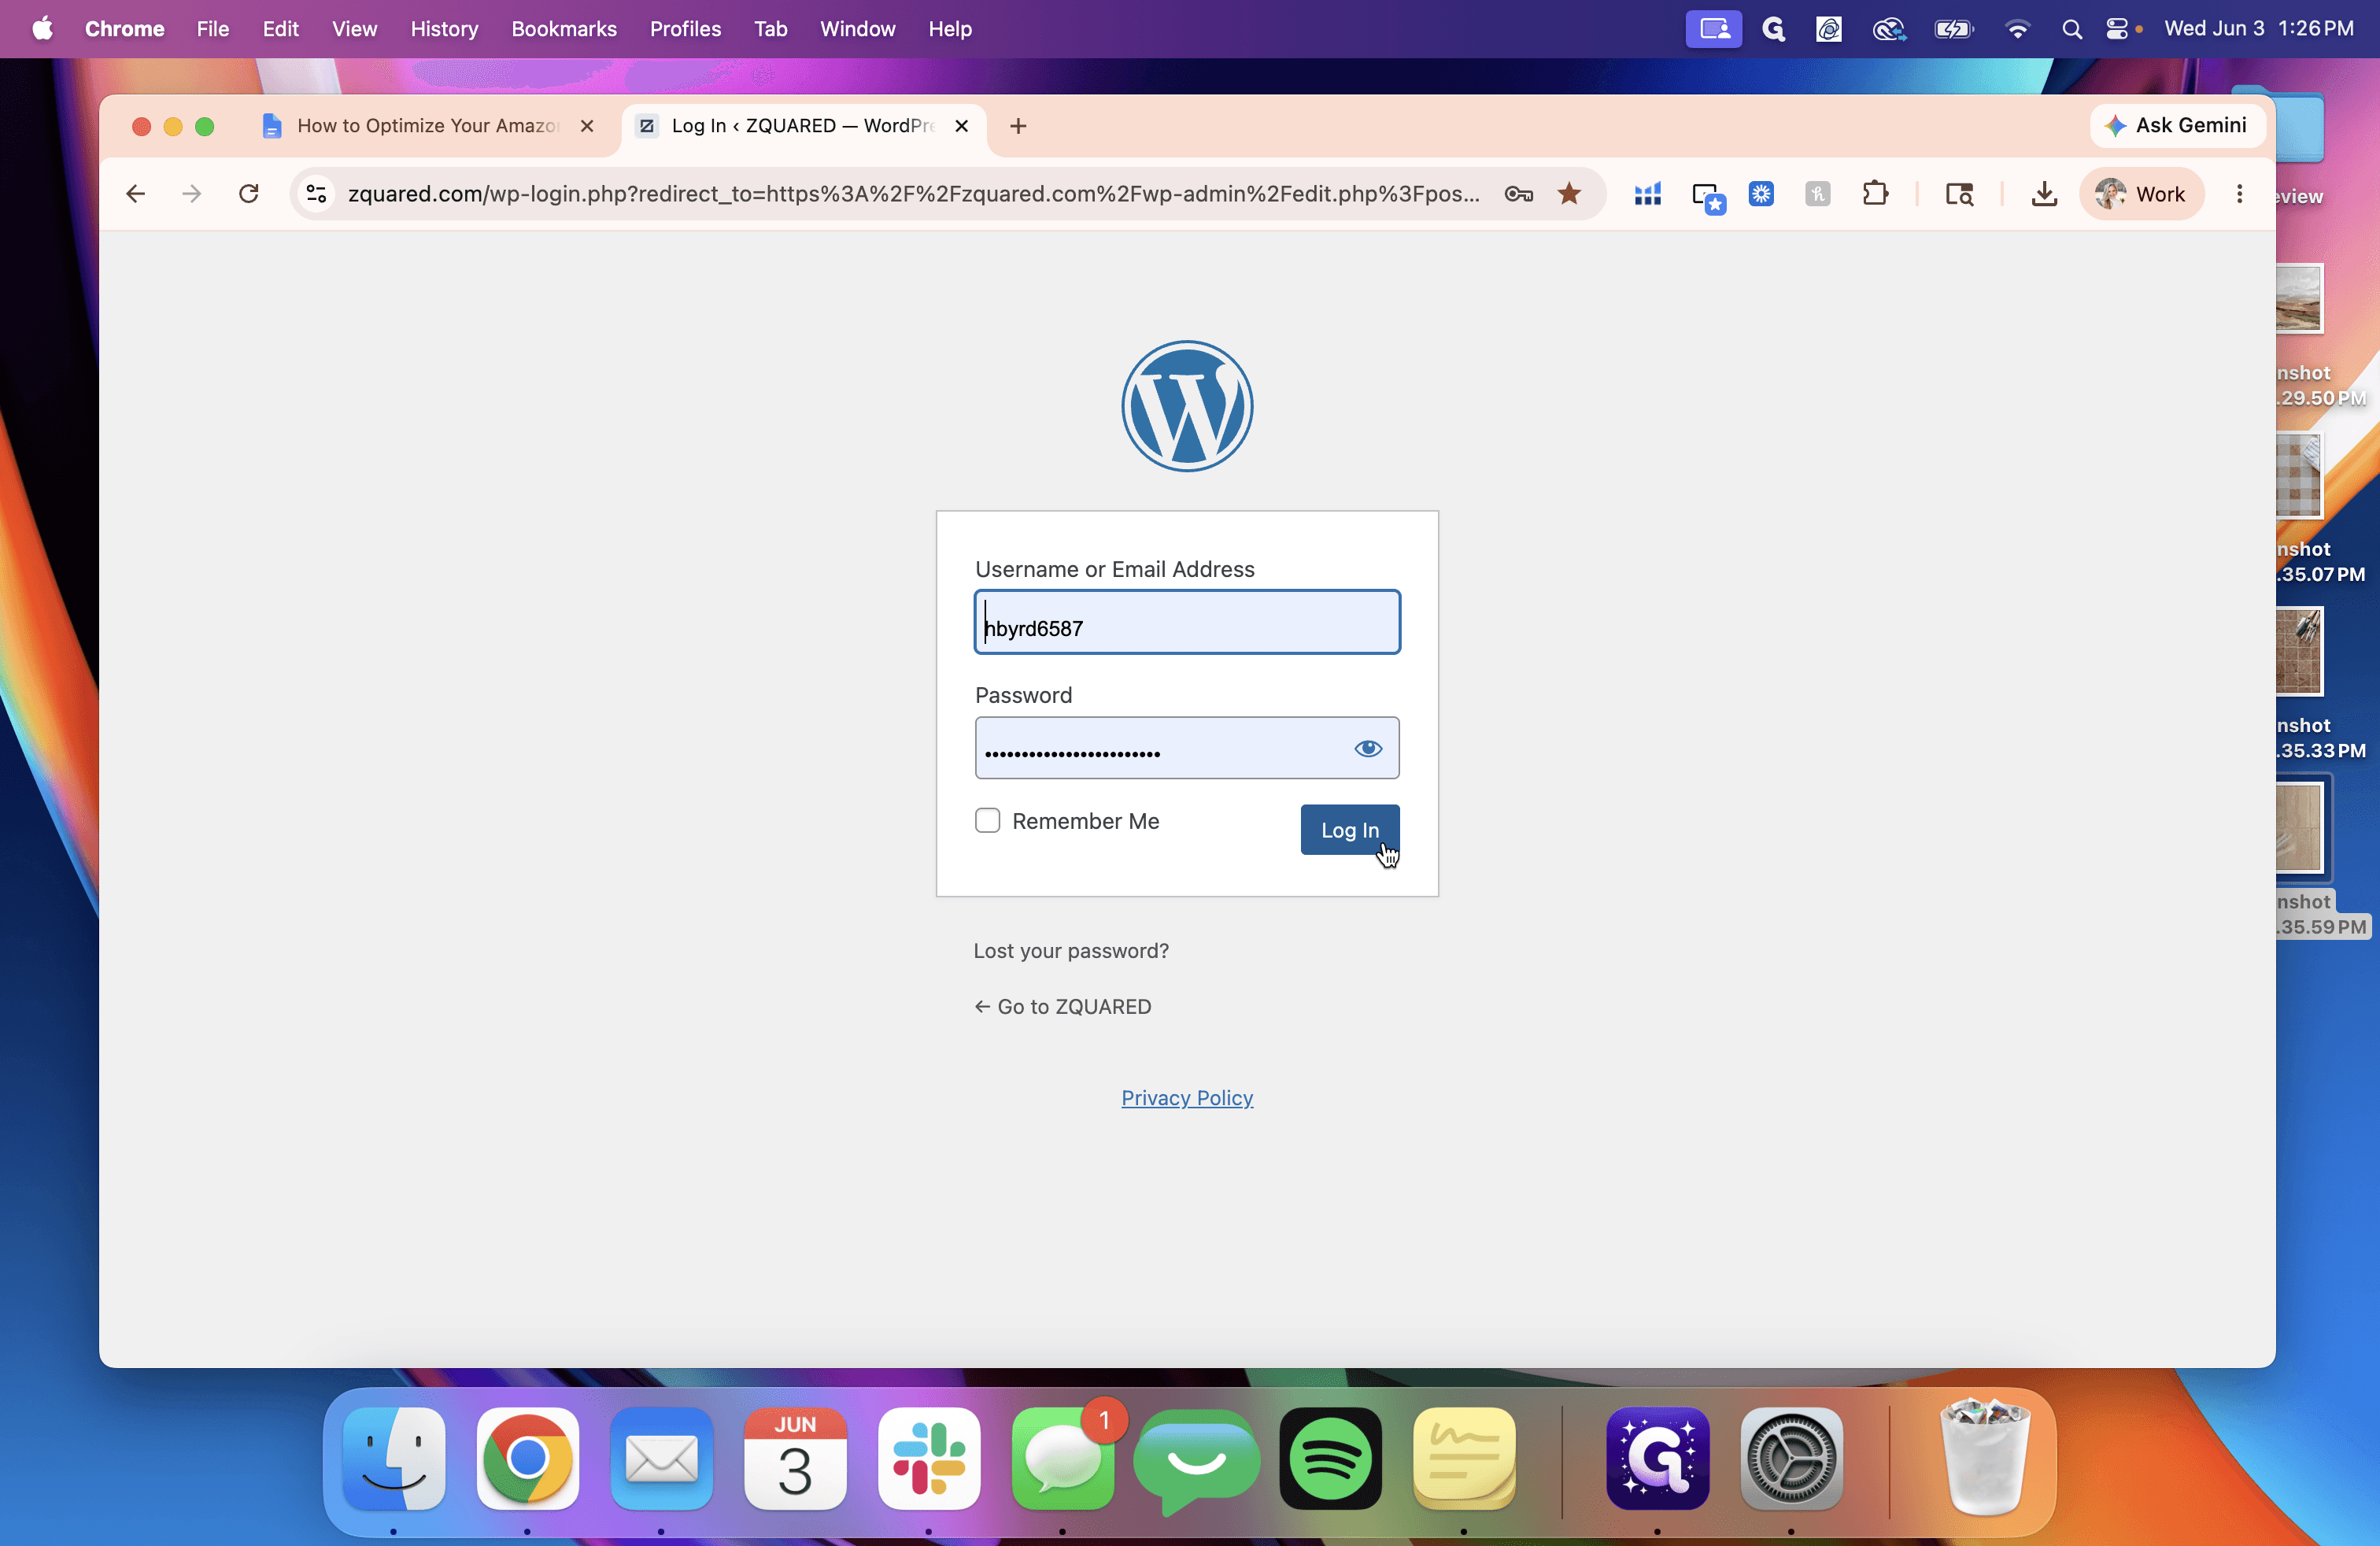Go forward in browser history
This screenshot has width=2380, height=1546.
192,194
